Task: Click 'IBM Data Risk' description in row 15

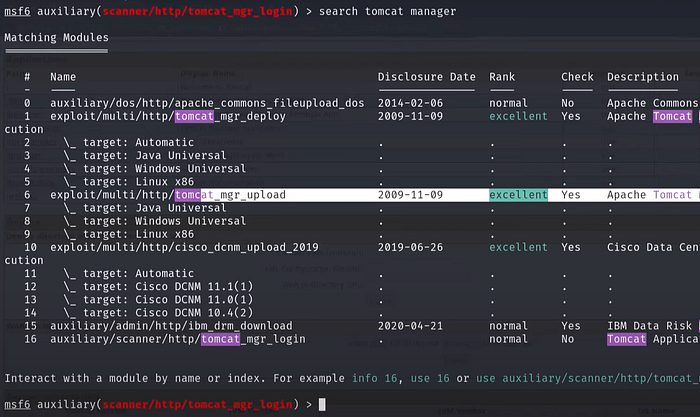Action: click(650, 326)
